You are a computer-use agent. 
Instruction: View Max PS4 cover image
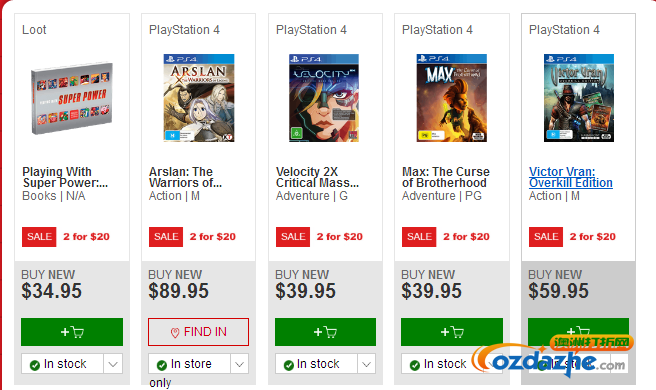(451, 98)
